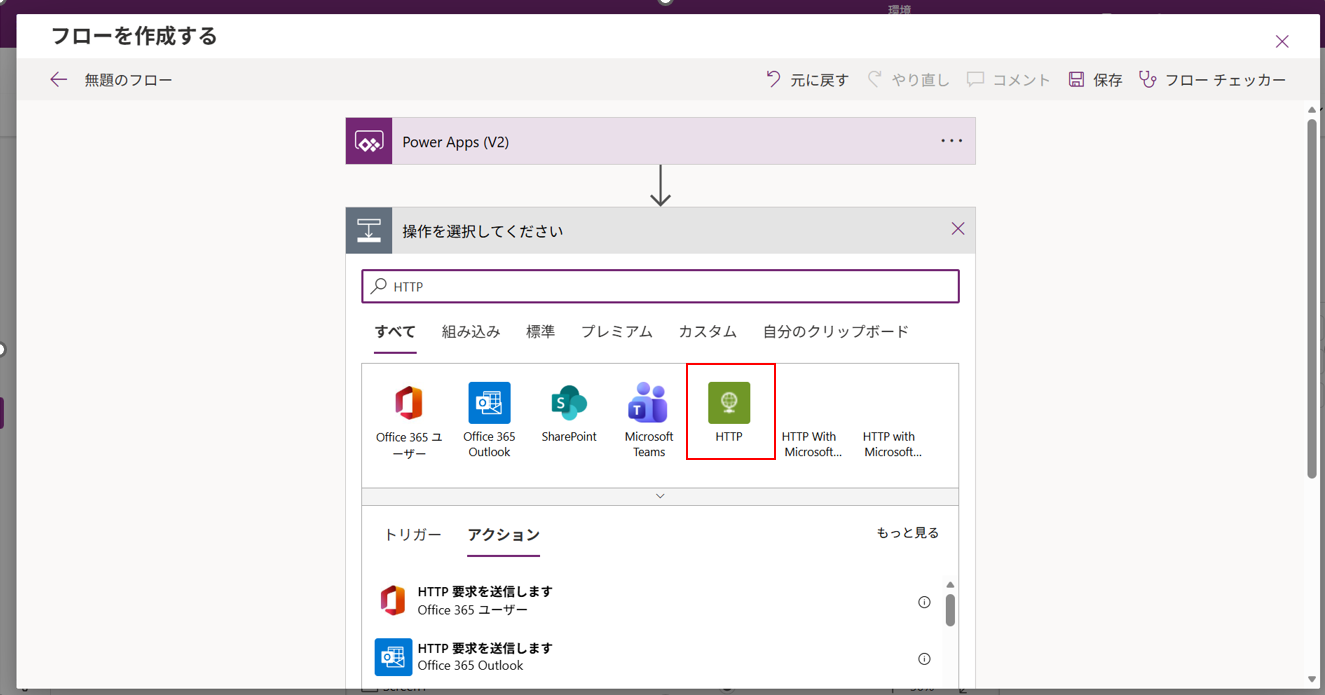
Task: Select the first HTTP With Microsoft connector
Action: [811, 444]
